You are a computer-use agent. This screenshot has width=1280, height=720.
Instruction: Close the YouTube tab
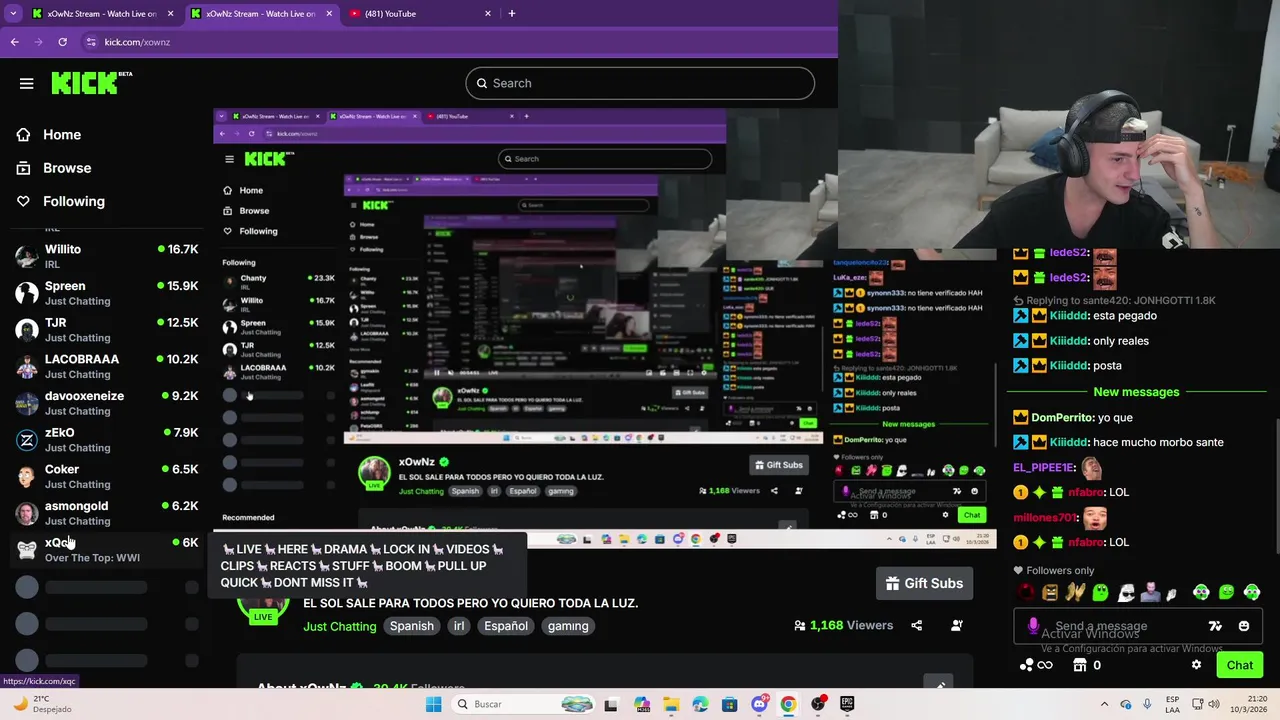(x=488, y=14)
